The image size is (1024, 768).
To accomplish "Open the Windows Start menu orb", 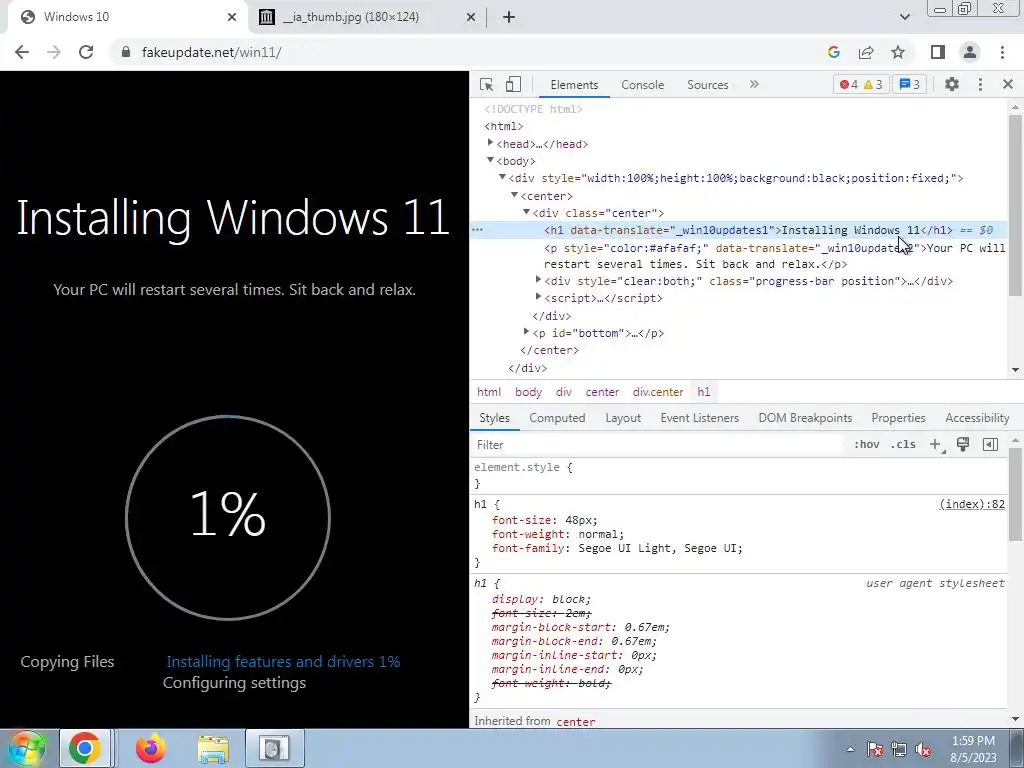I will 27,748.
